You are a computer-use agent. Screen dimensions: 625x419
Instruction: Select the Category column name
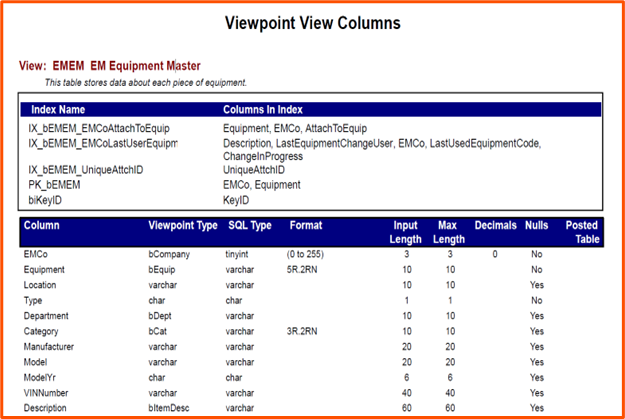pyautogui.click(x=41, y=331)
